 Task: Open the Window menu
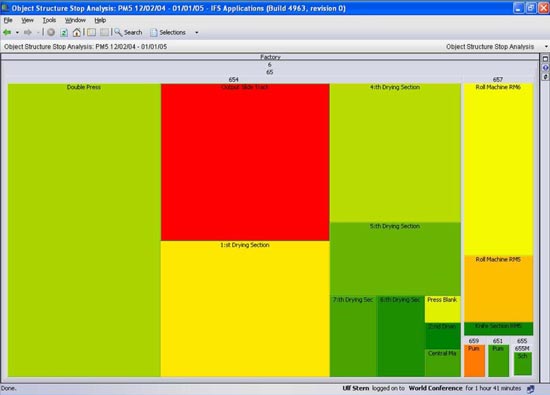pos(75,20)
